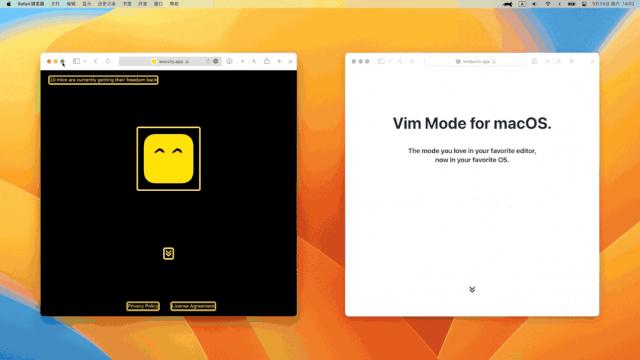The width and height of the screenshot is (640, 360).
Task: Expand the sidebar dropdown arrow in left Safari window
Action: (85, 61)
